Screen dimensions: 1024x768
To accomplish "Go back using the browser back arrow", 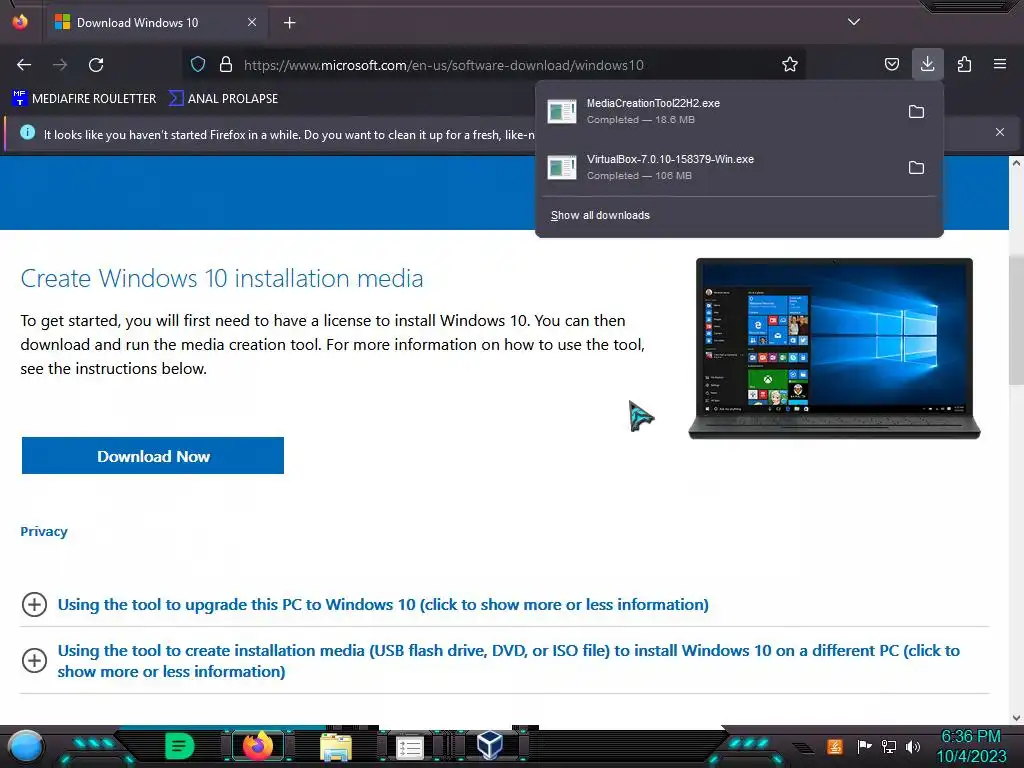I will pyautogui.click(x=24, y=65).
